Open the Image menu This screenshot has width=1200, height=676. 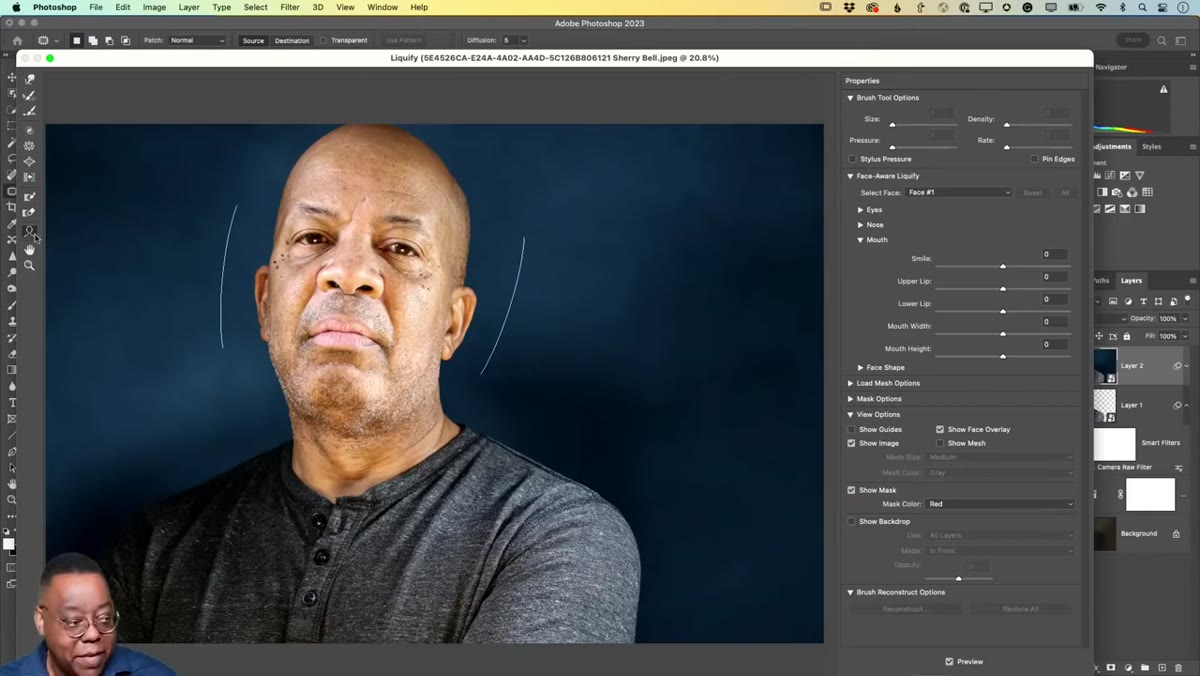[x=154, y=7]
